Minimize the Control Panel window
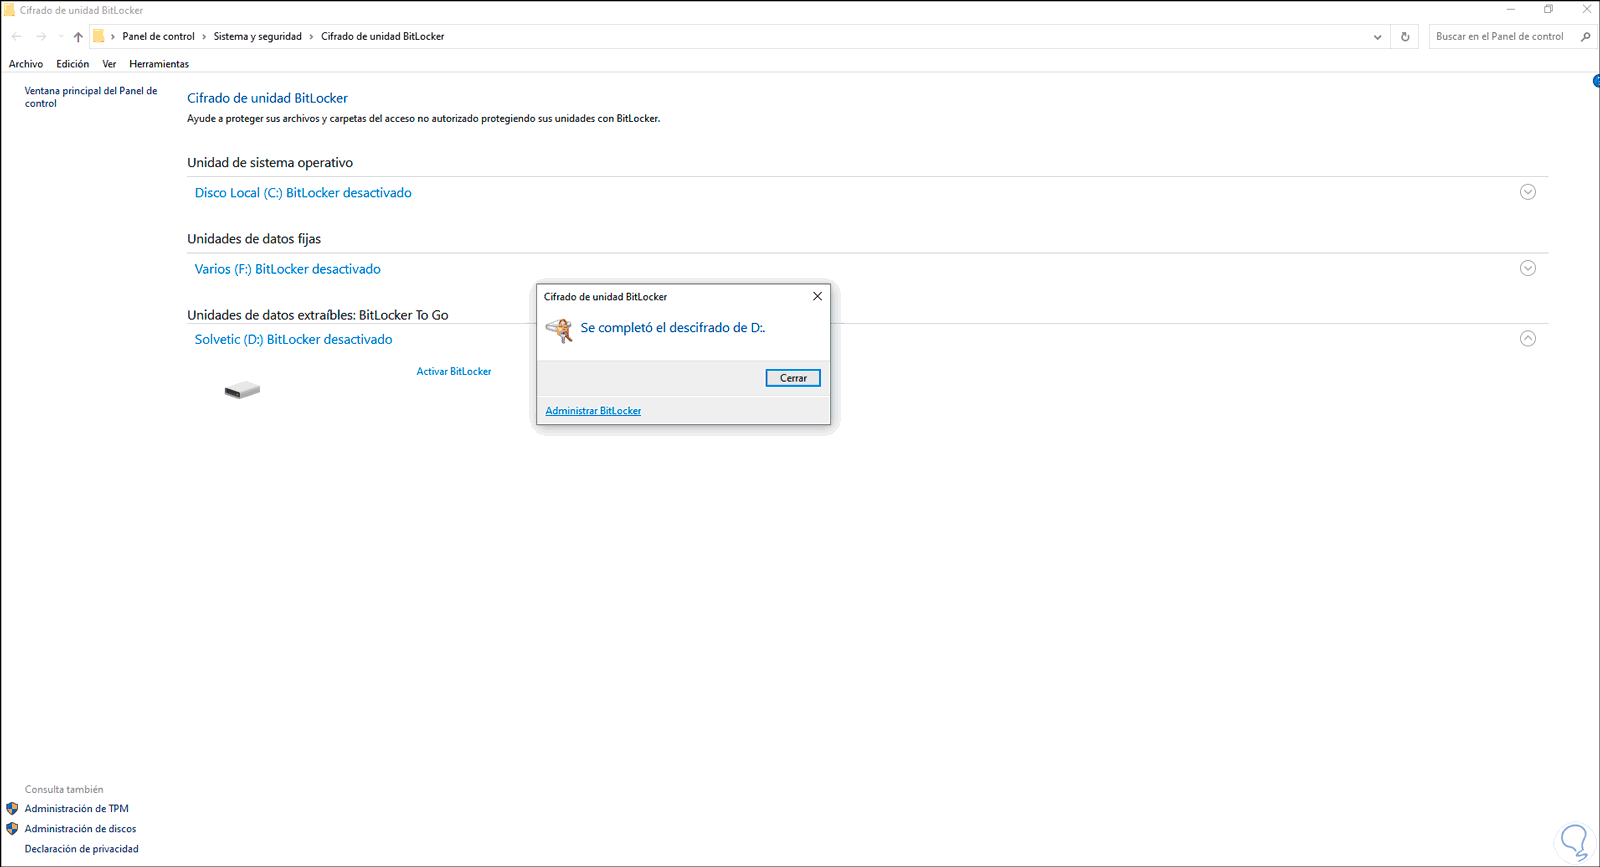The height and width of the screenshot is (867, 1600). click(1511, 10)
